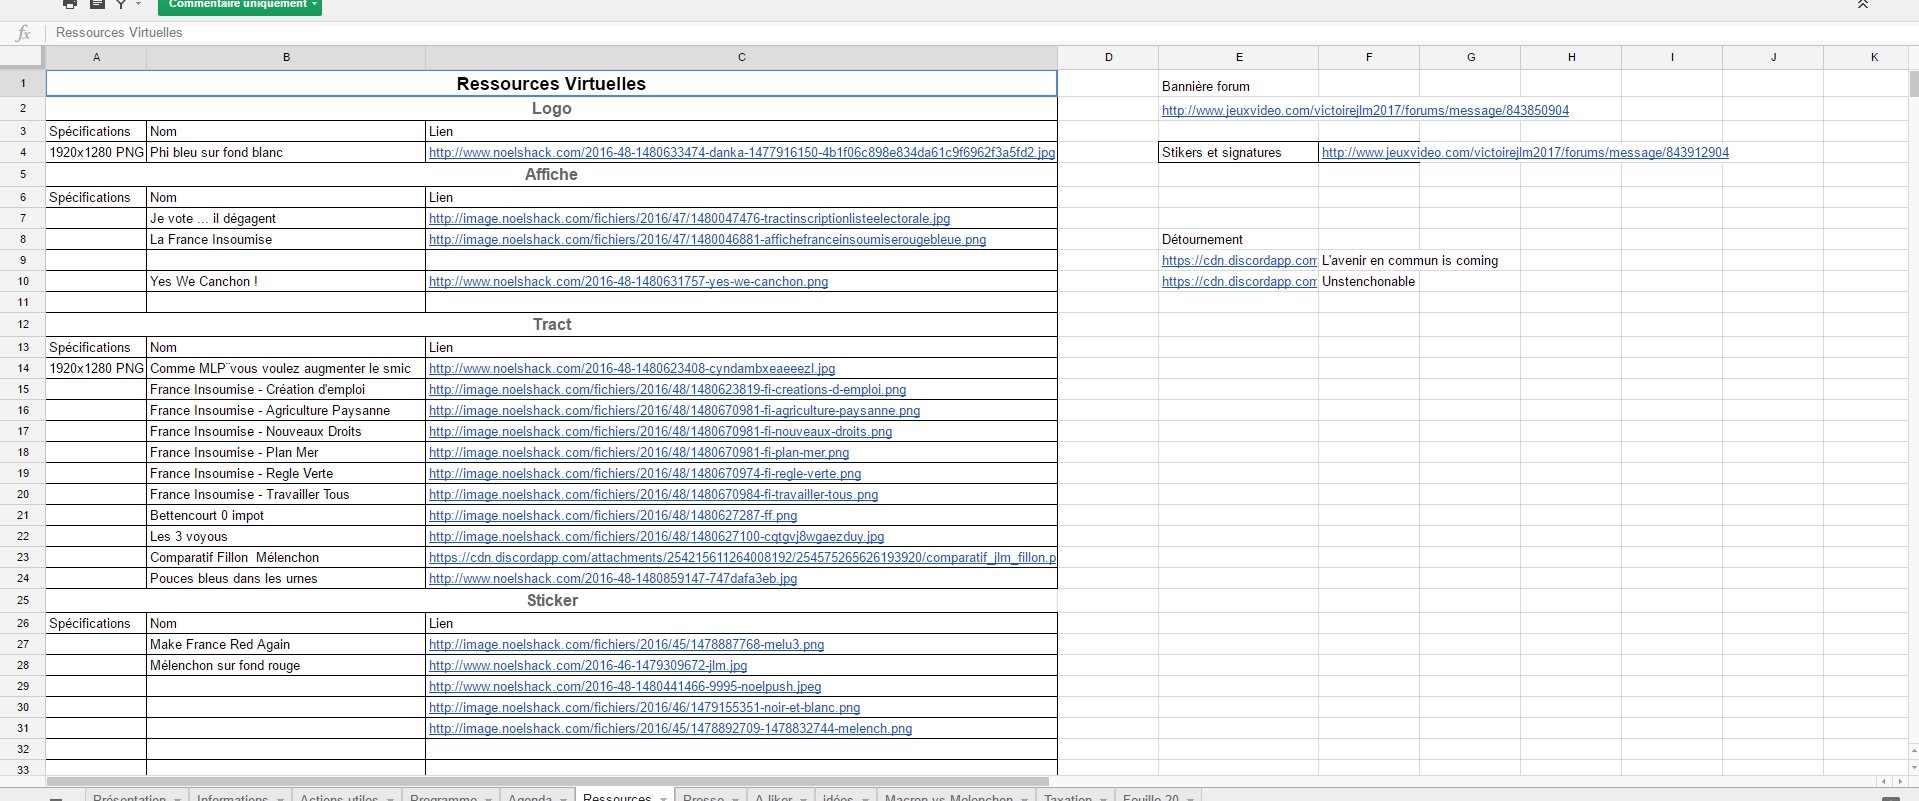Viewport: 1919px width, 801px height.
Task: Open the Présentation tab dropdown arrow
Action: (177, 798)
